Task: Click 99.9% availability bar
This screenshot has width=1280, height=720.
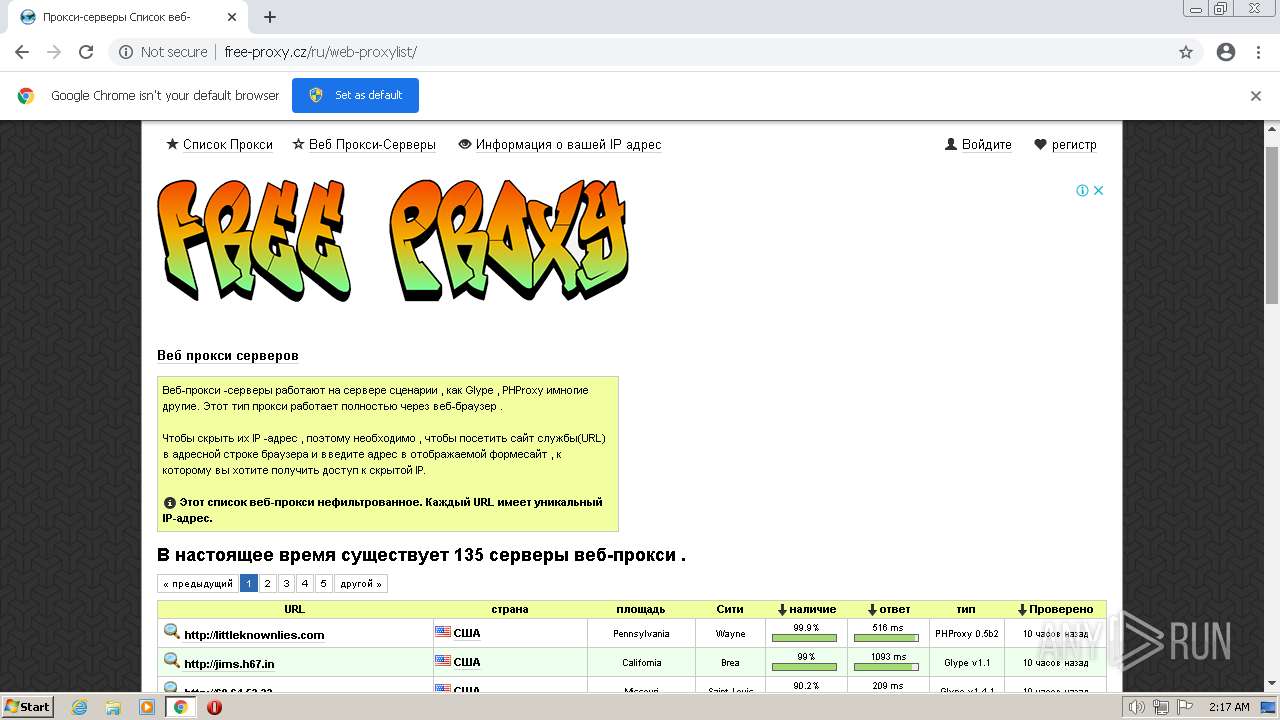Action: (x=805, y=638)
